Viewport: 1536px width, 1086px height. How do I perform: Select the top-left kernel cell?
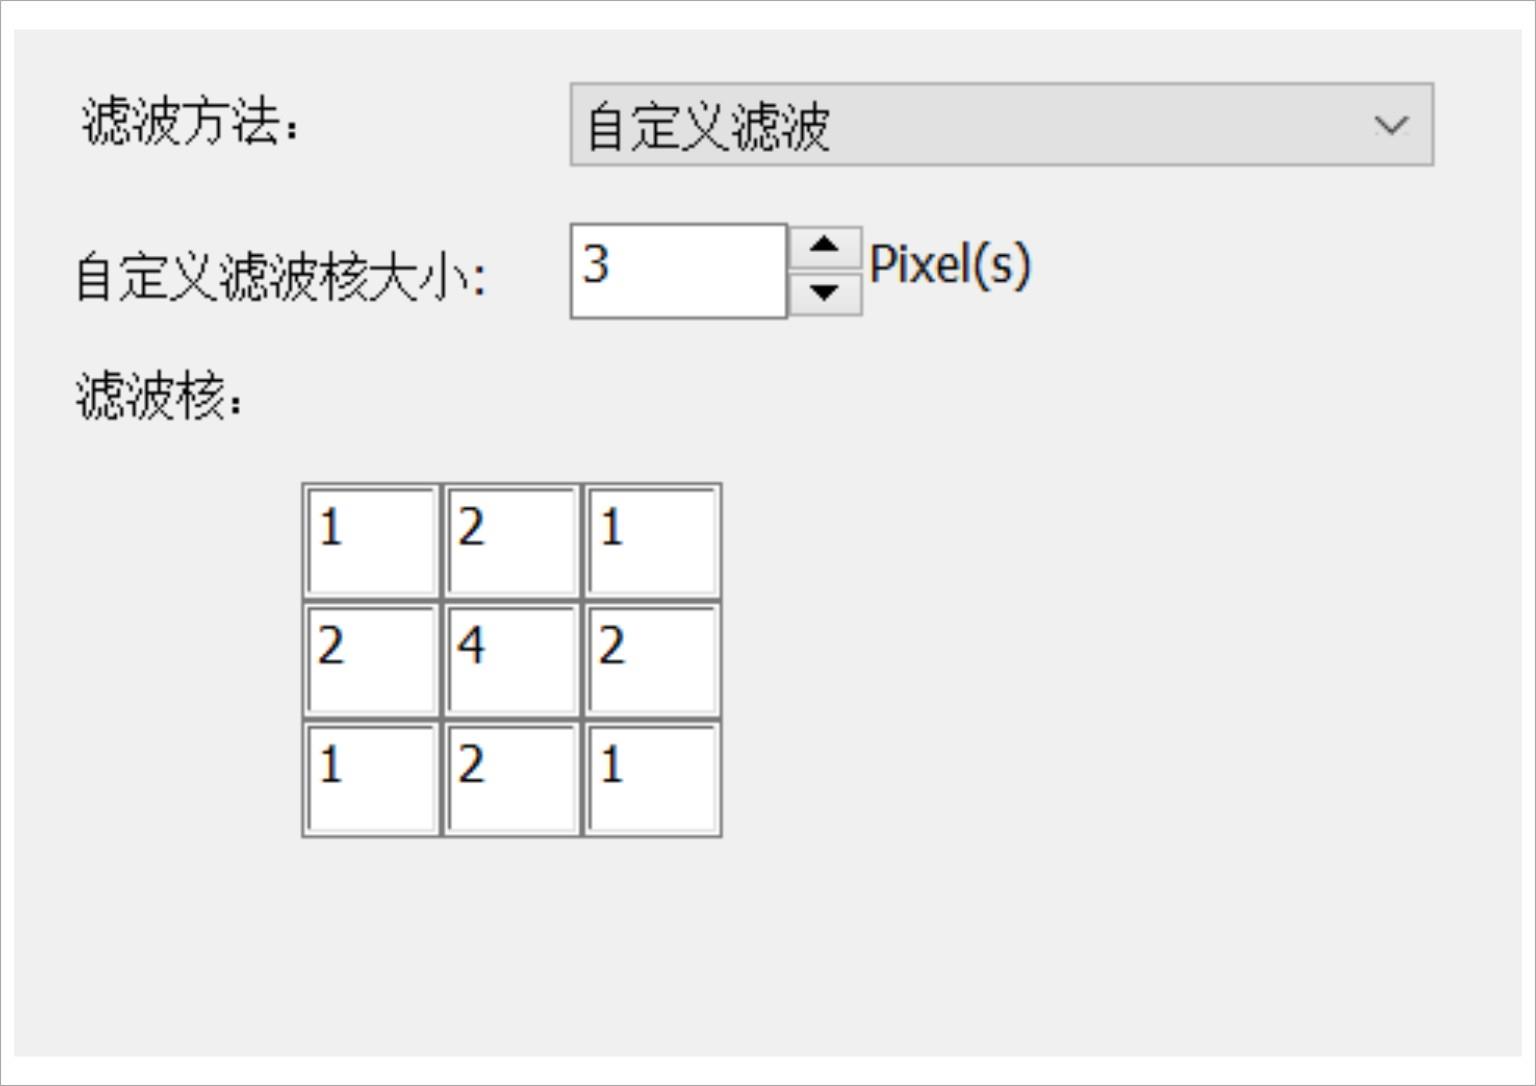(x=371, y=540)
